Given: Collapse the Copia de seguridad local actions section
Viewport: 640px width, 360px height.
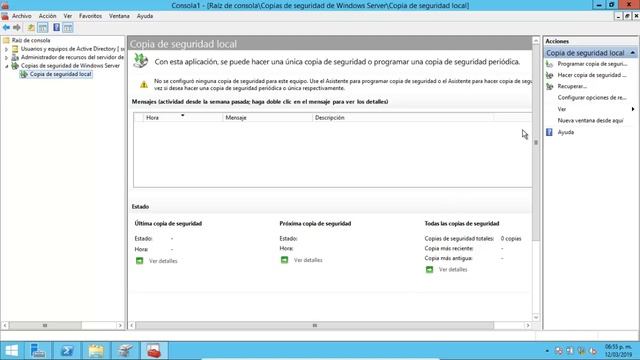Looking at the screenshot, I should pos(632,53).
